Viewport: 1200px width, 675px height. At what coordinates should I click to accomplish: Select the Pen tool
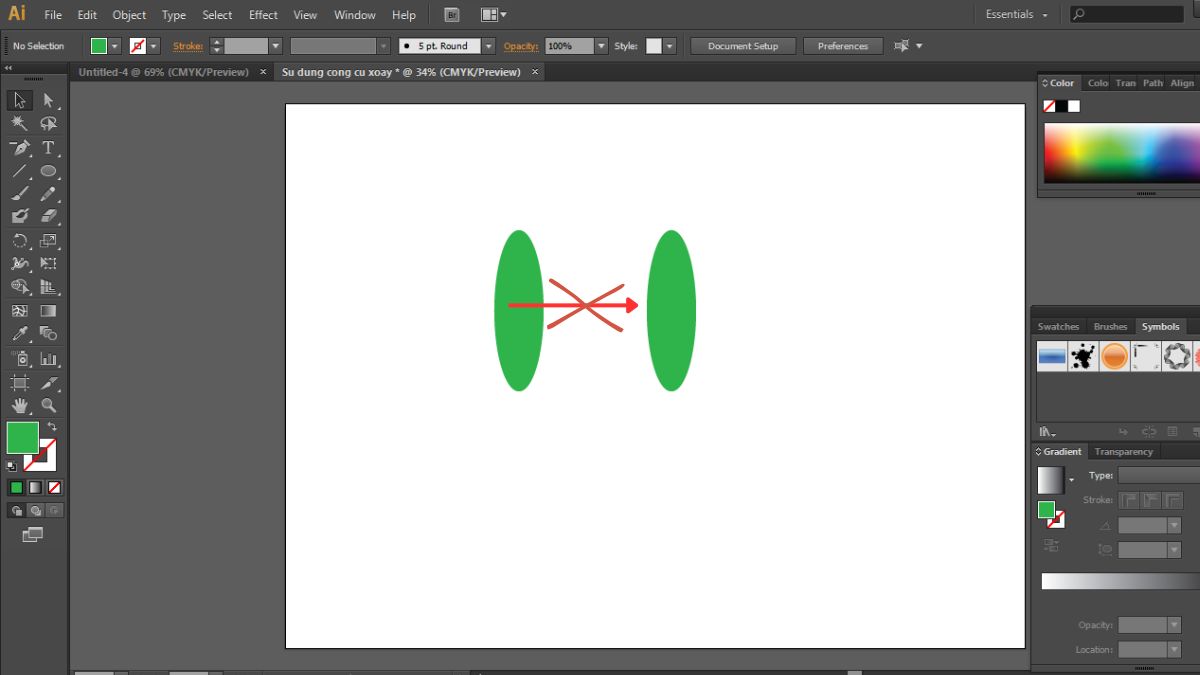click(x=19, y=147)
